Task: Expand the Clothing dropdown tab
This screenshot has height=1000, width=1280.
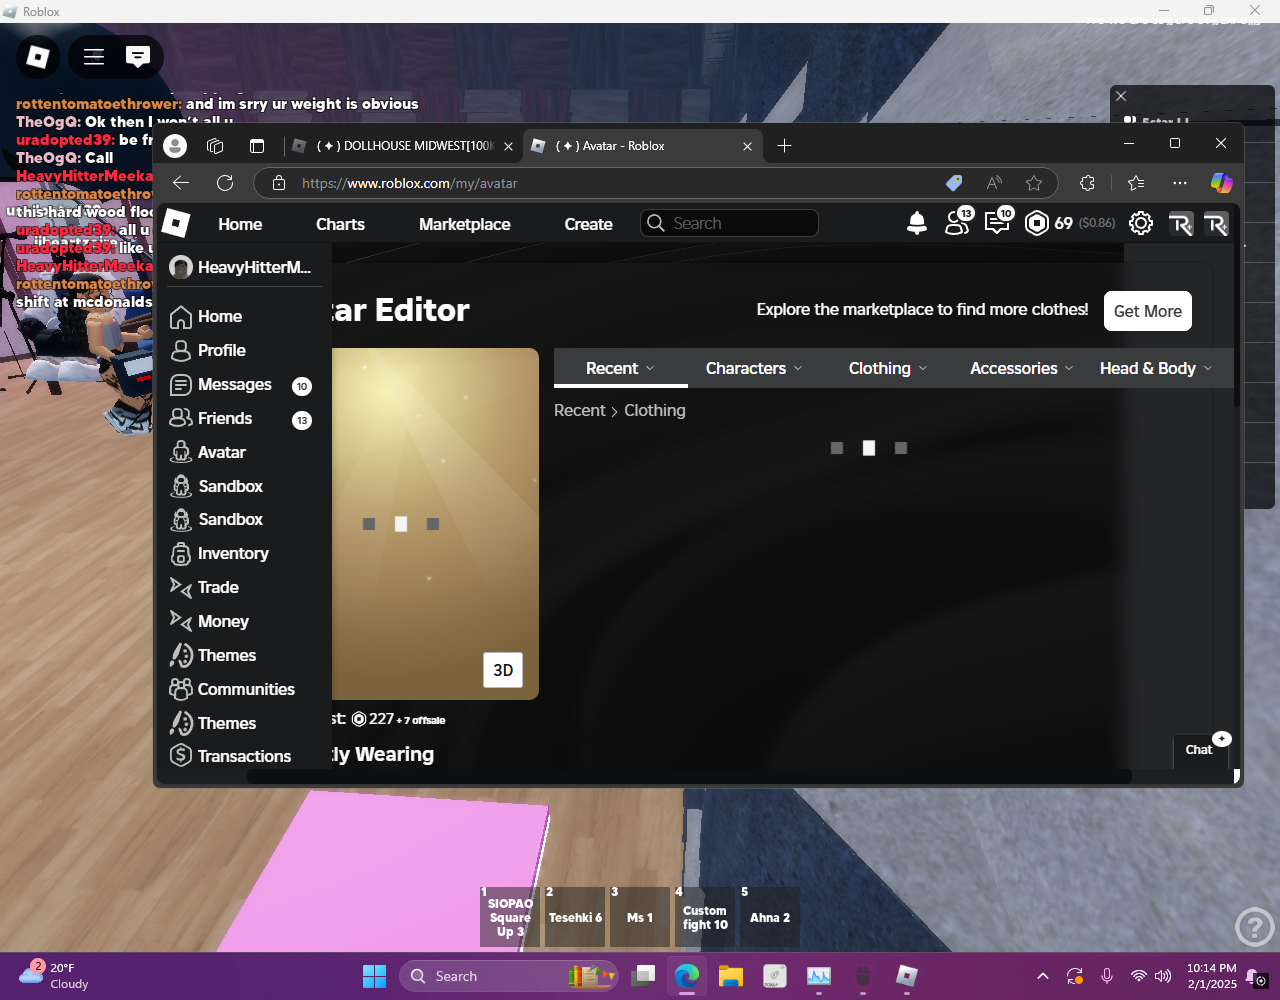Action: click(x=888, y=368)
